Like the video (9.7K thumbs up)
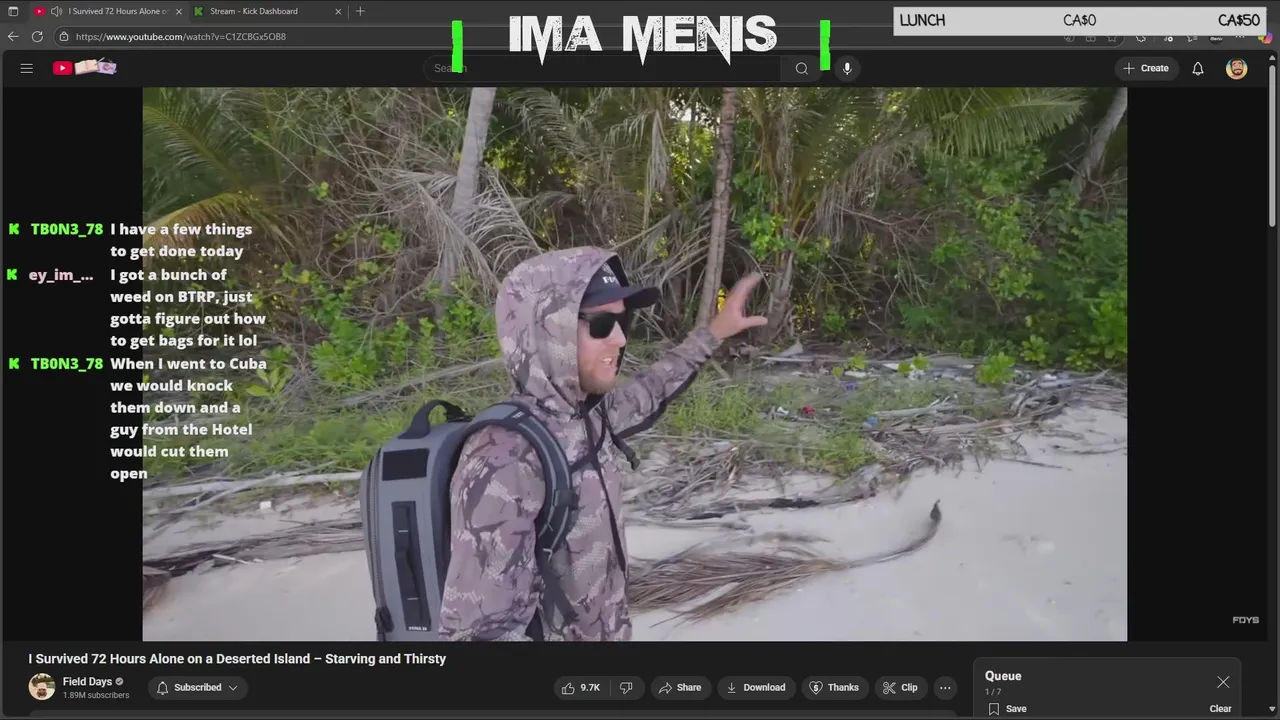 (581, 687)
